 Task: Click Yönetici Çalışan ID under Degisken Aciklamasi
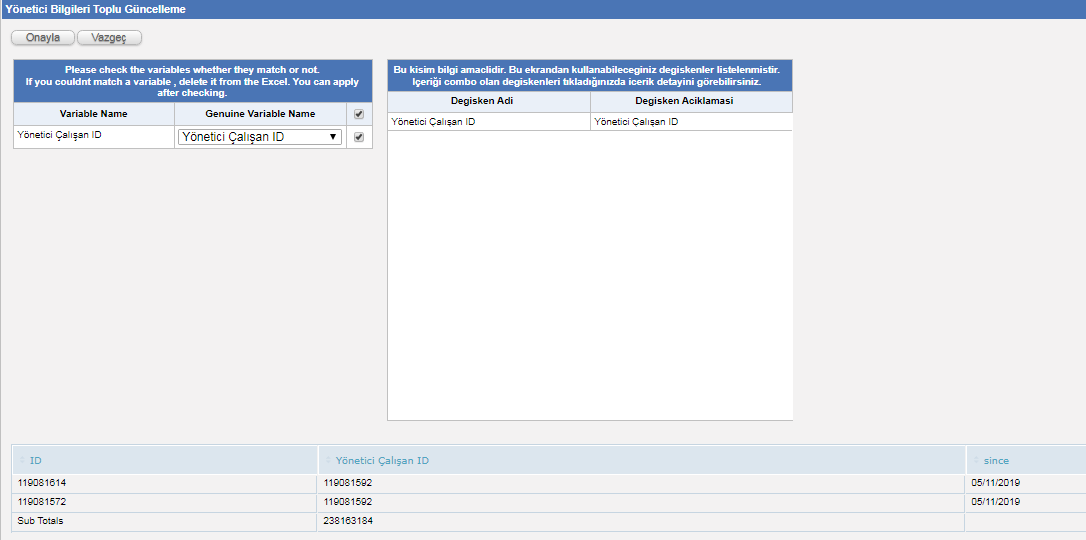(637, 122)
